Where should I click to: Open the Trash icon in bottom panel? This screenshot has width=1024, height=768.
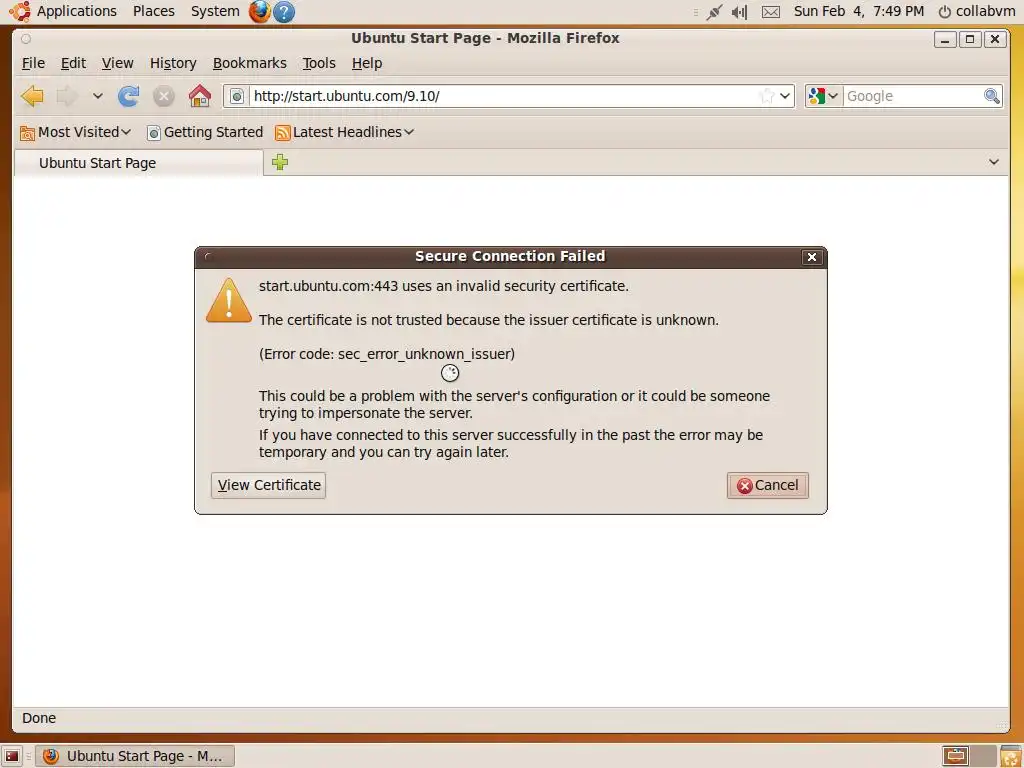pos(1010,756)
